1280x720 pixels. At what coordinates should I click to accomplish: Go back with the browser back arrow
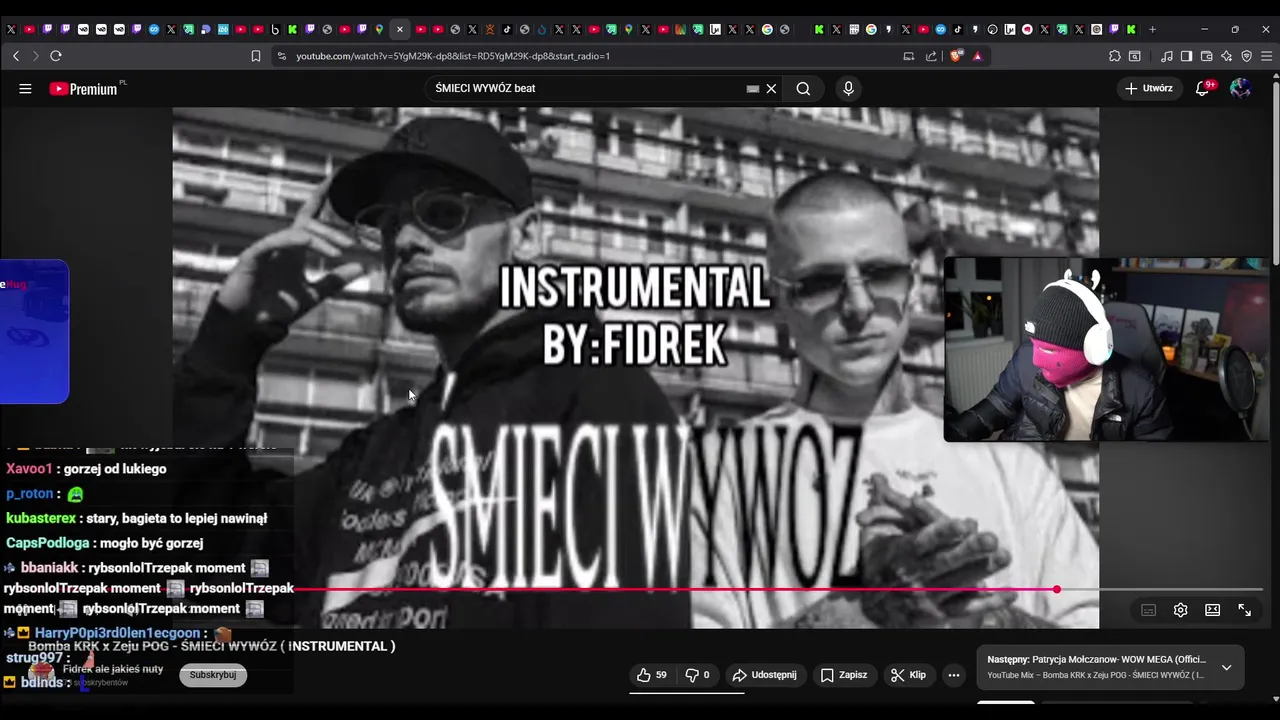[16, 56]
